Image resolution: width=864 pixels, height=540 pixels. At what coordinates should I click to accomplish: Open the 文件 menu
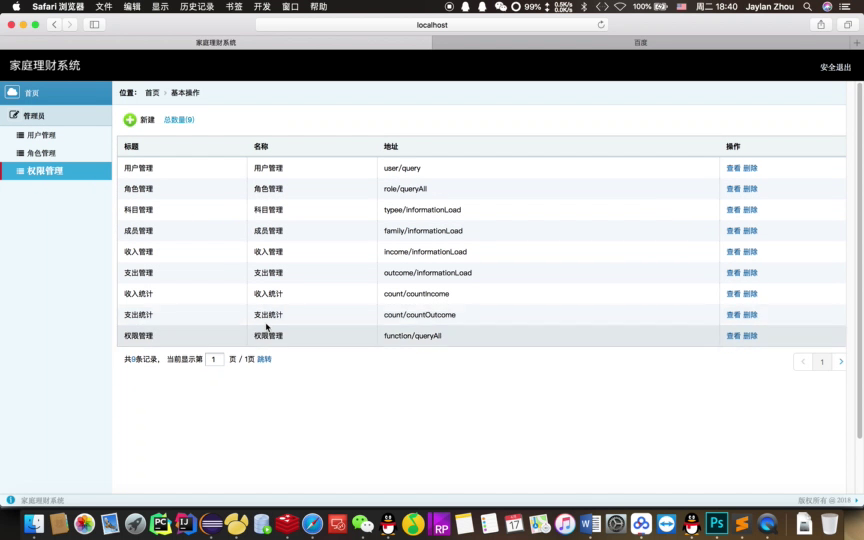pyautogui.click(x=104, y=7)
